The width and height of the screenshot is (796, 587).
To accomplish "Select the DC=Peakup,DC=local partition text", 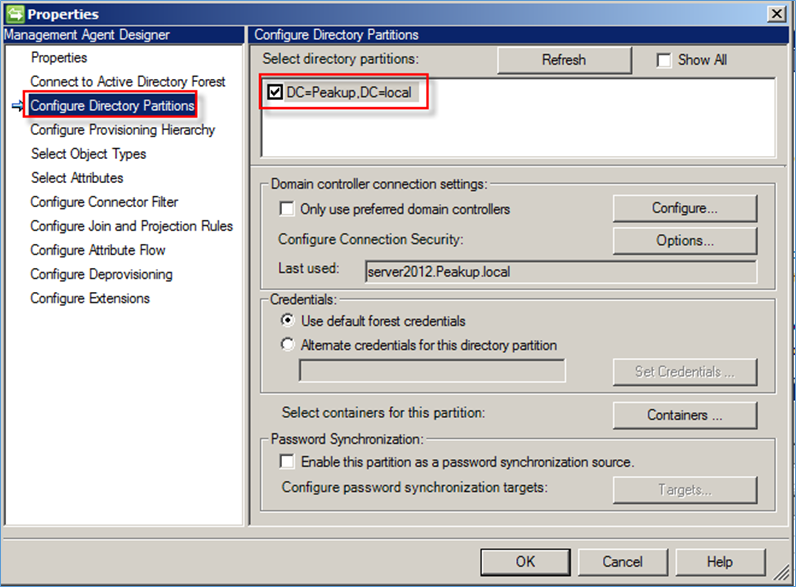I will pyautogui.click(x=349, y=92).
